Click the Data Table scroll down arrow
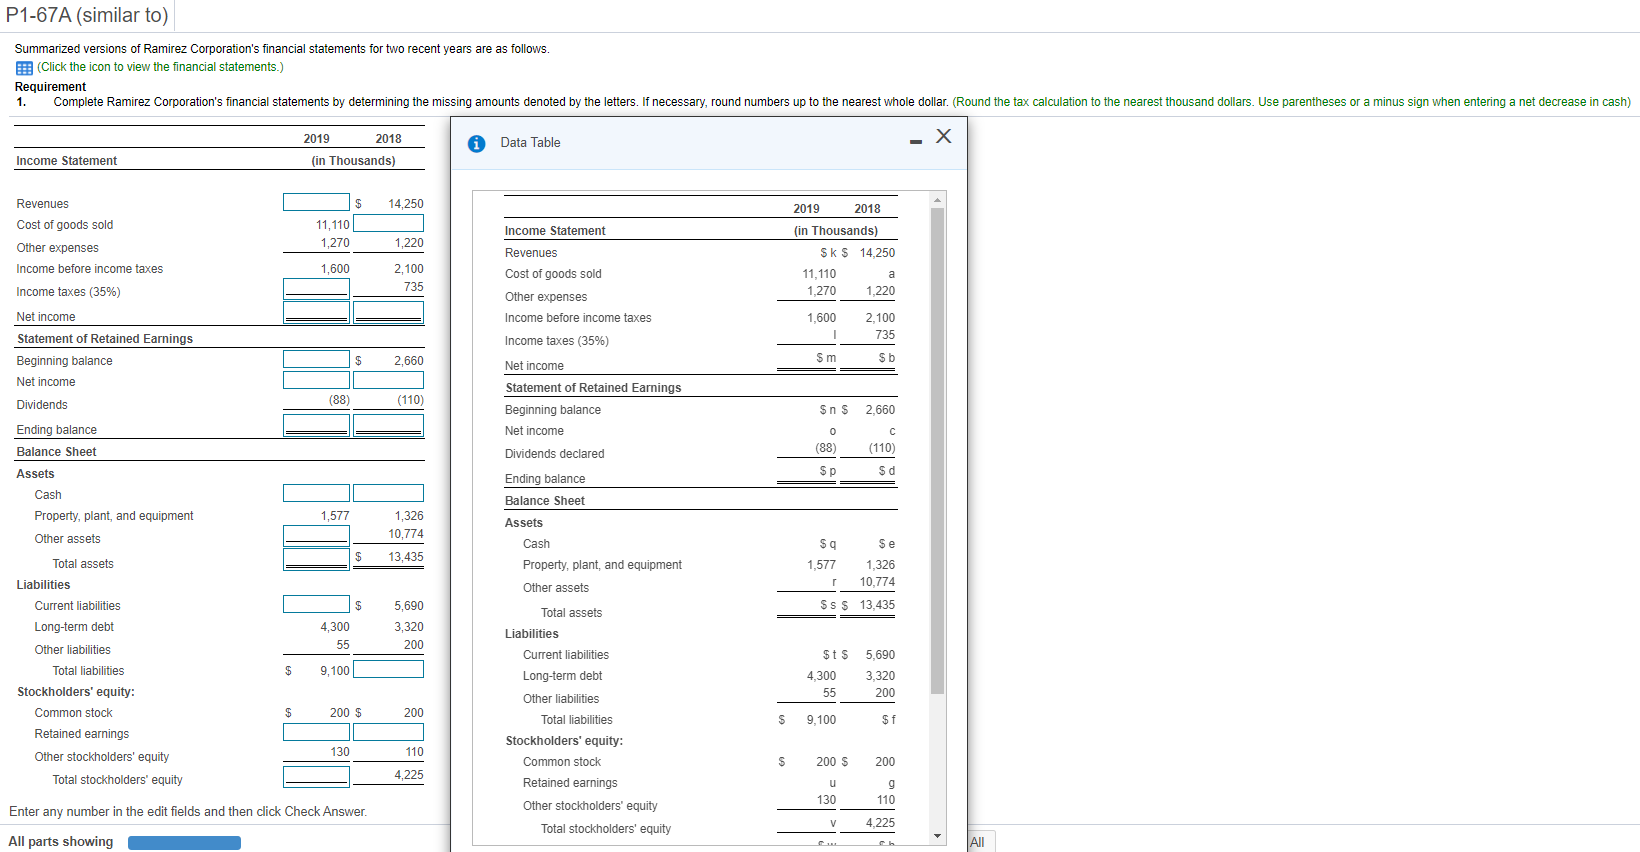 coord(937,836)
